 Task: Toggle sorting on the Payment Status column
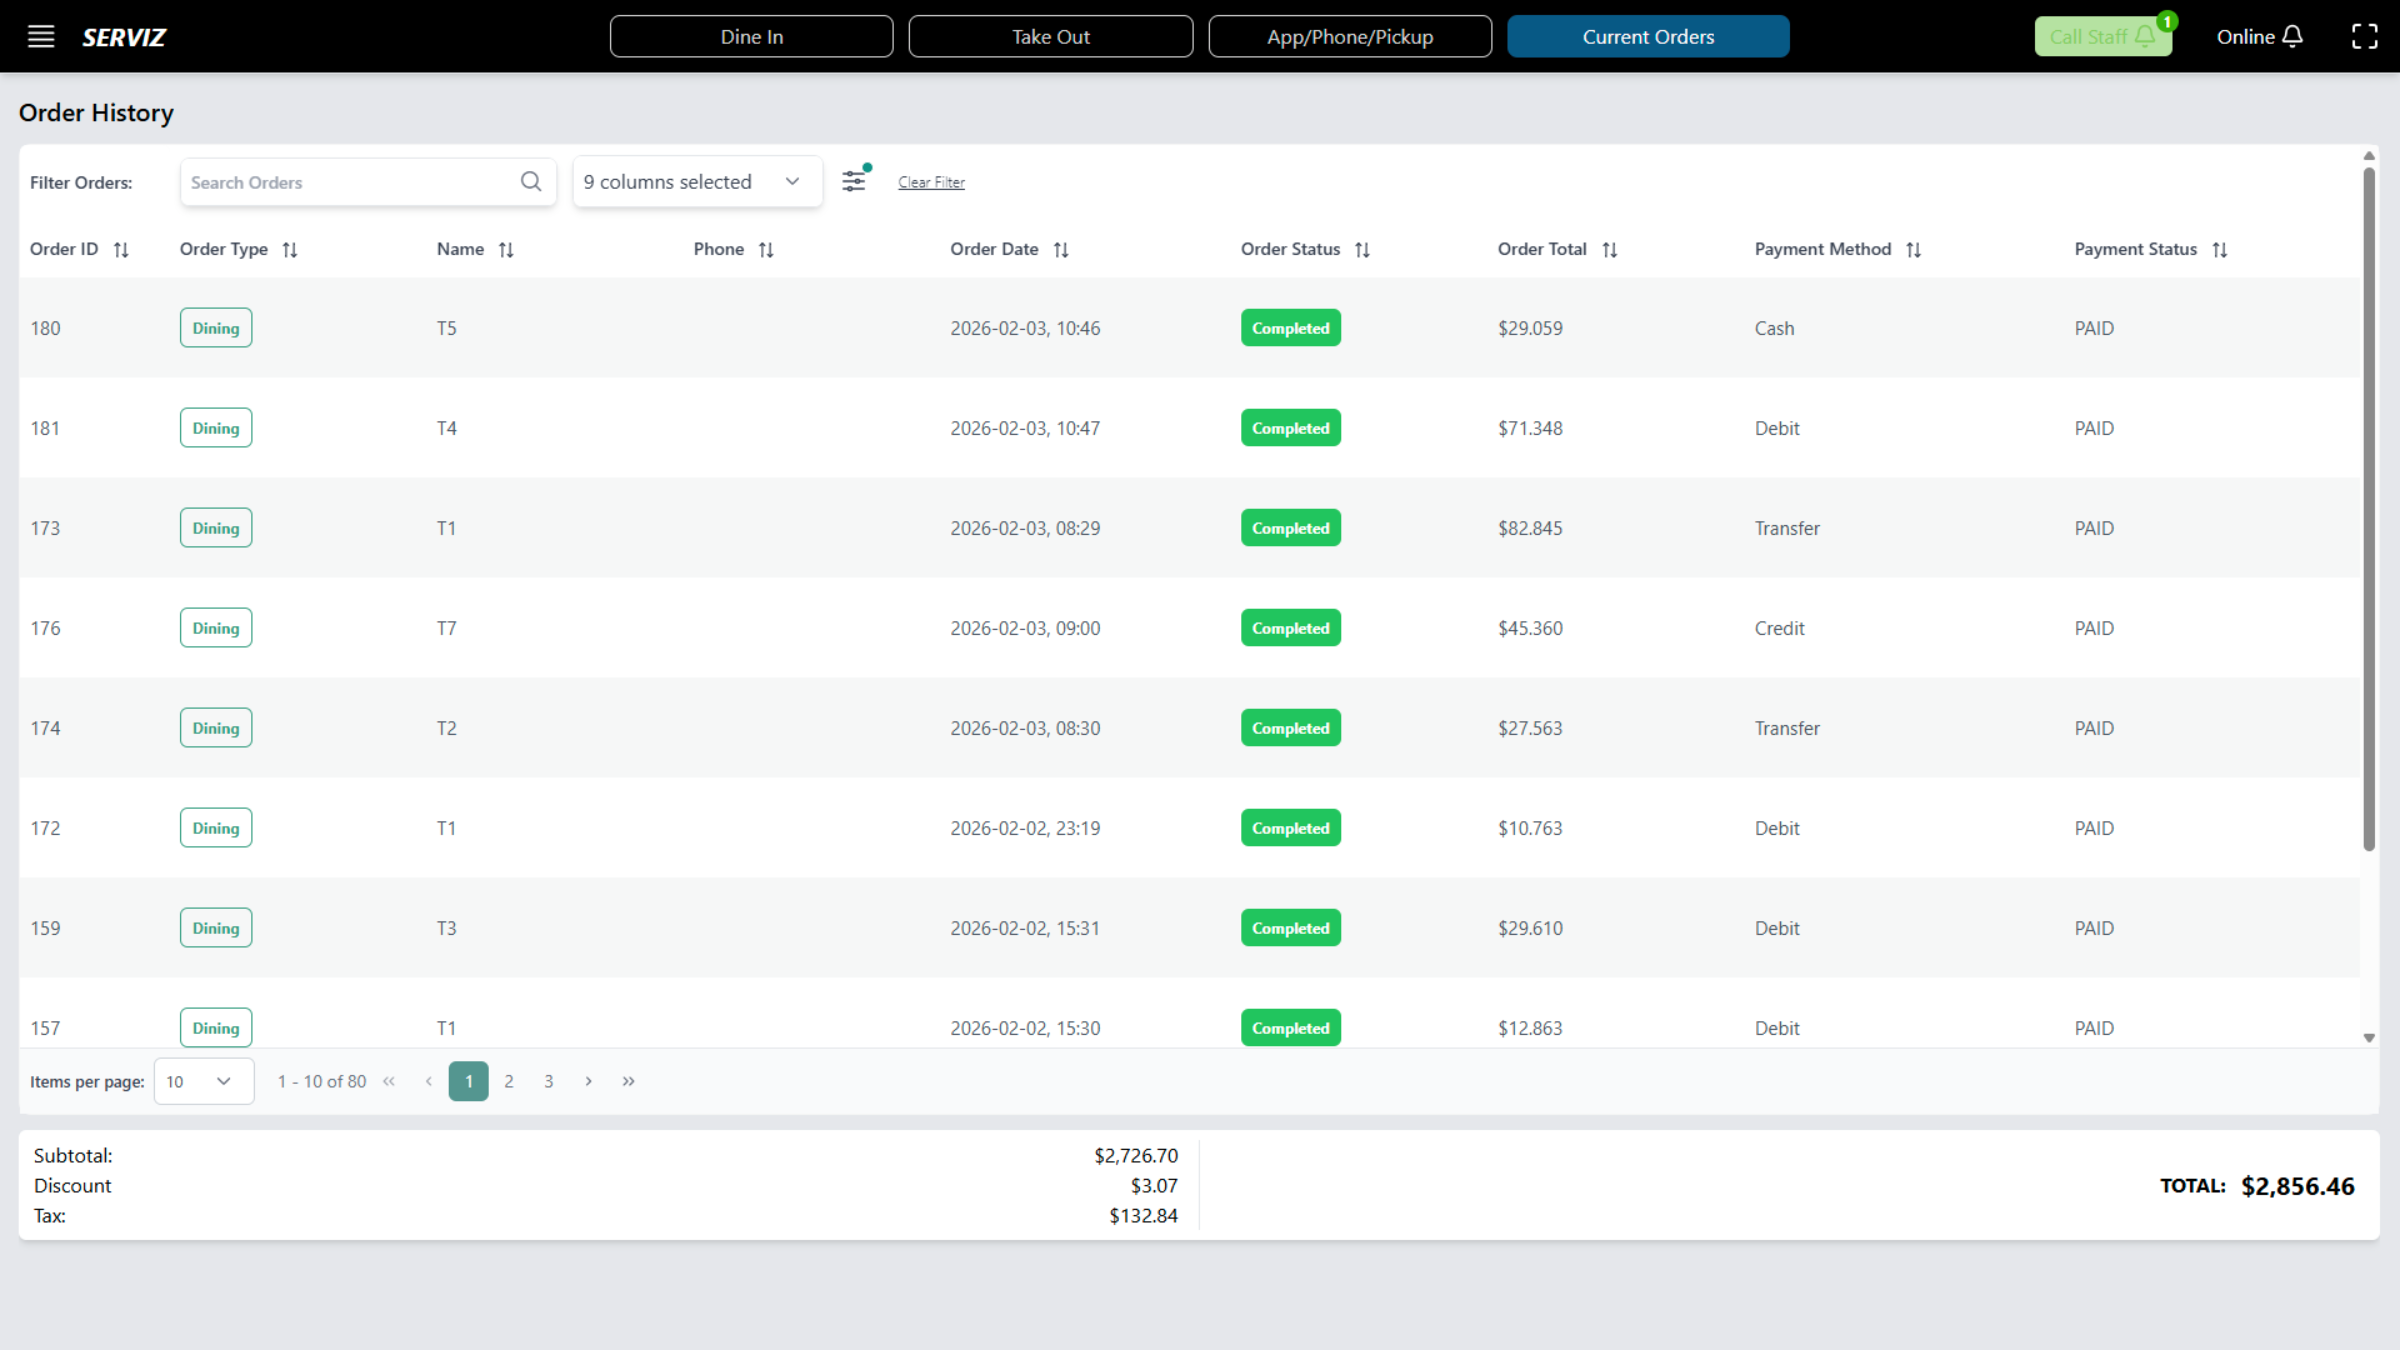pos(2221,249)
